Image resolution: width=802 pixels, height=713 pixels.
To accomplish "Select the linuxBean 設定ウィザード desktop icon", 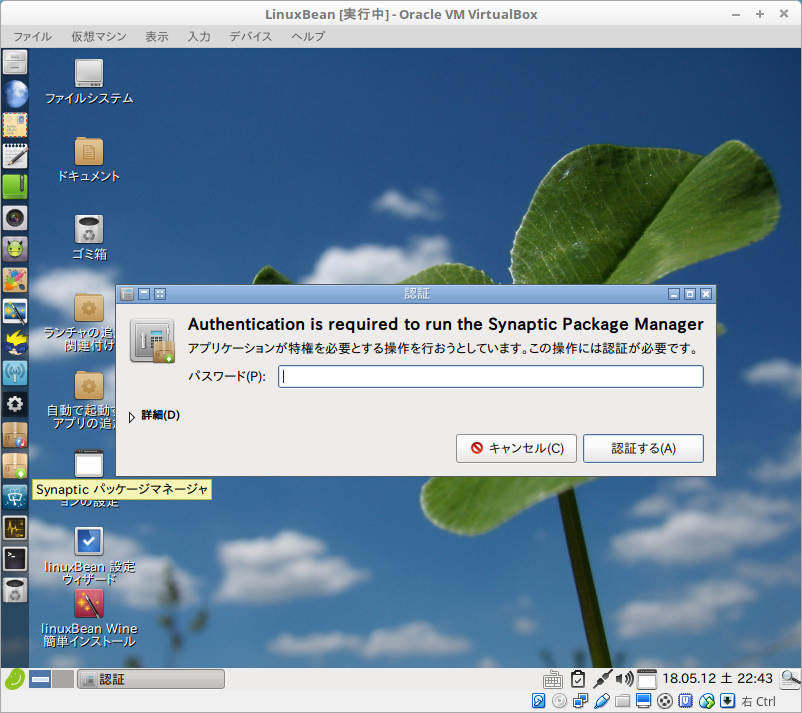I will (x=89, y=556).
